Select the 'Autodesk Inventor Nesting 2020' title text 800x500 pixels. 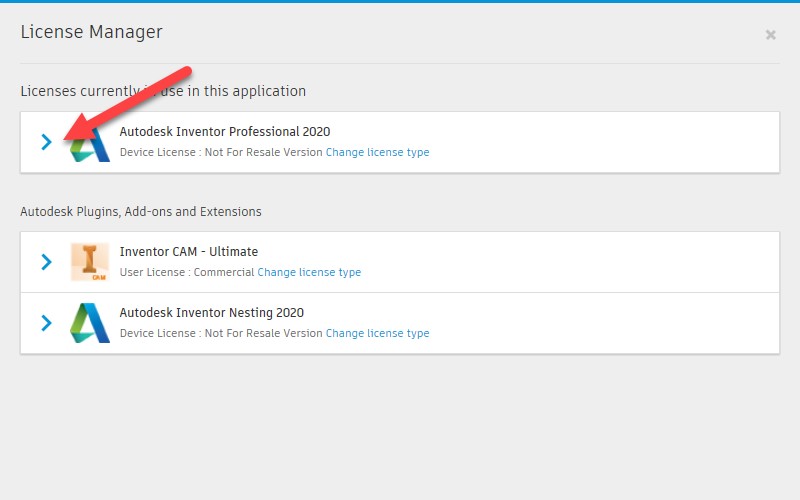[x=212, y=312]
